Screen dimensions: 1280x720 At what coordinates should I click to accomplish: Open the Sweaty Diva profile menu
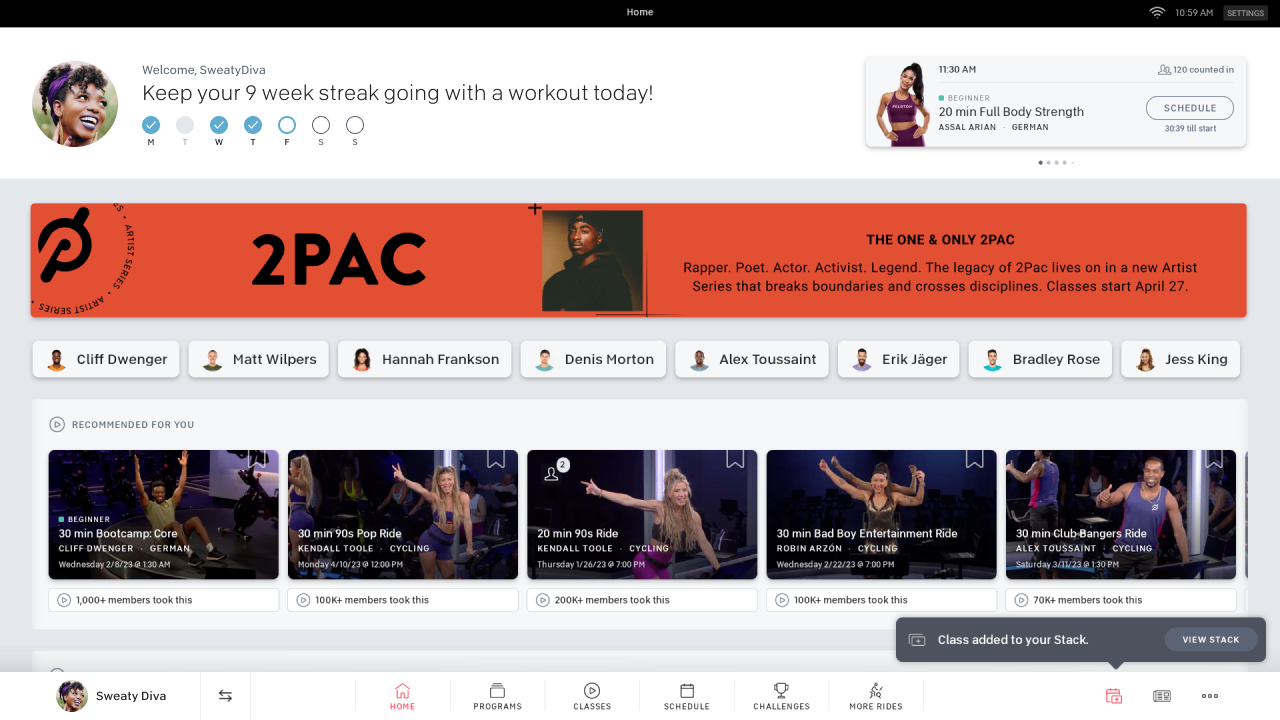112,696
